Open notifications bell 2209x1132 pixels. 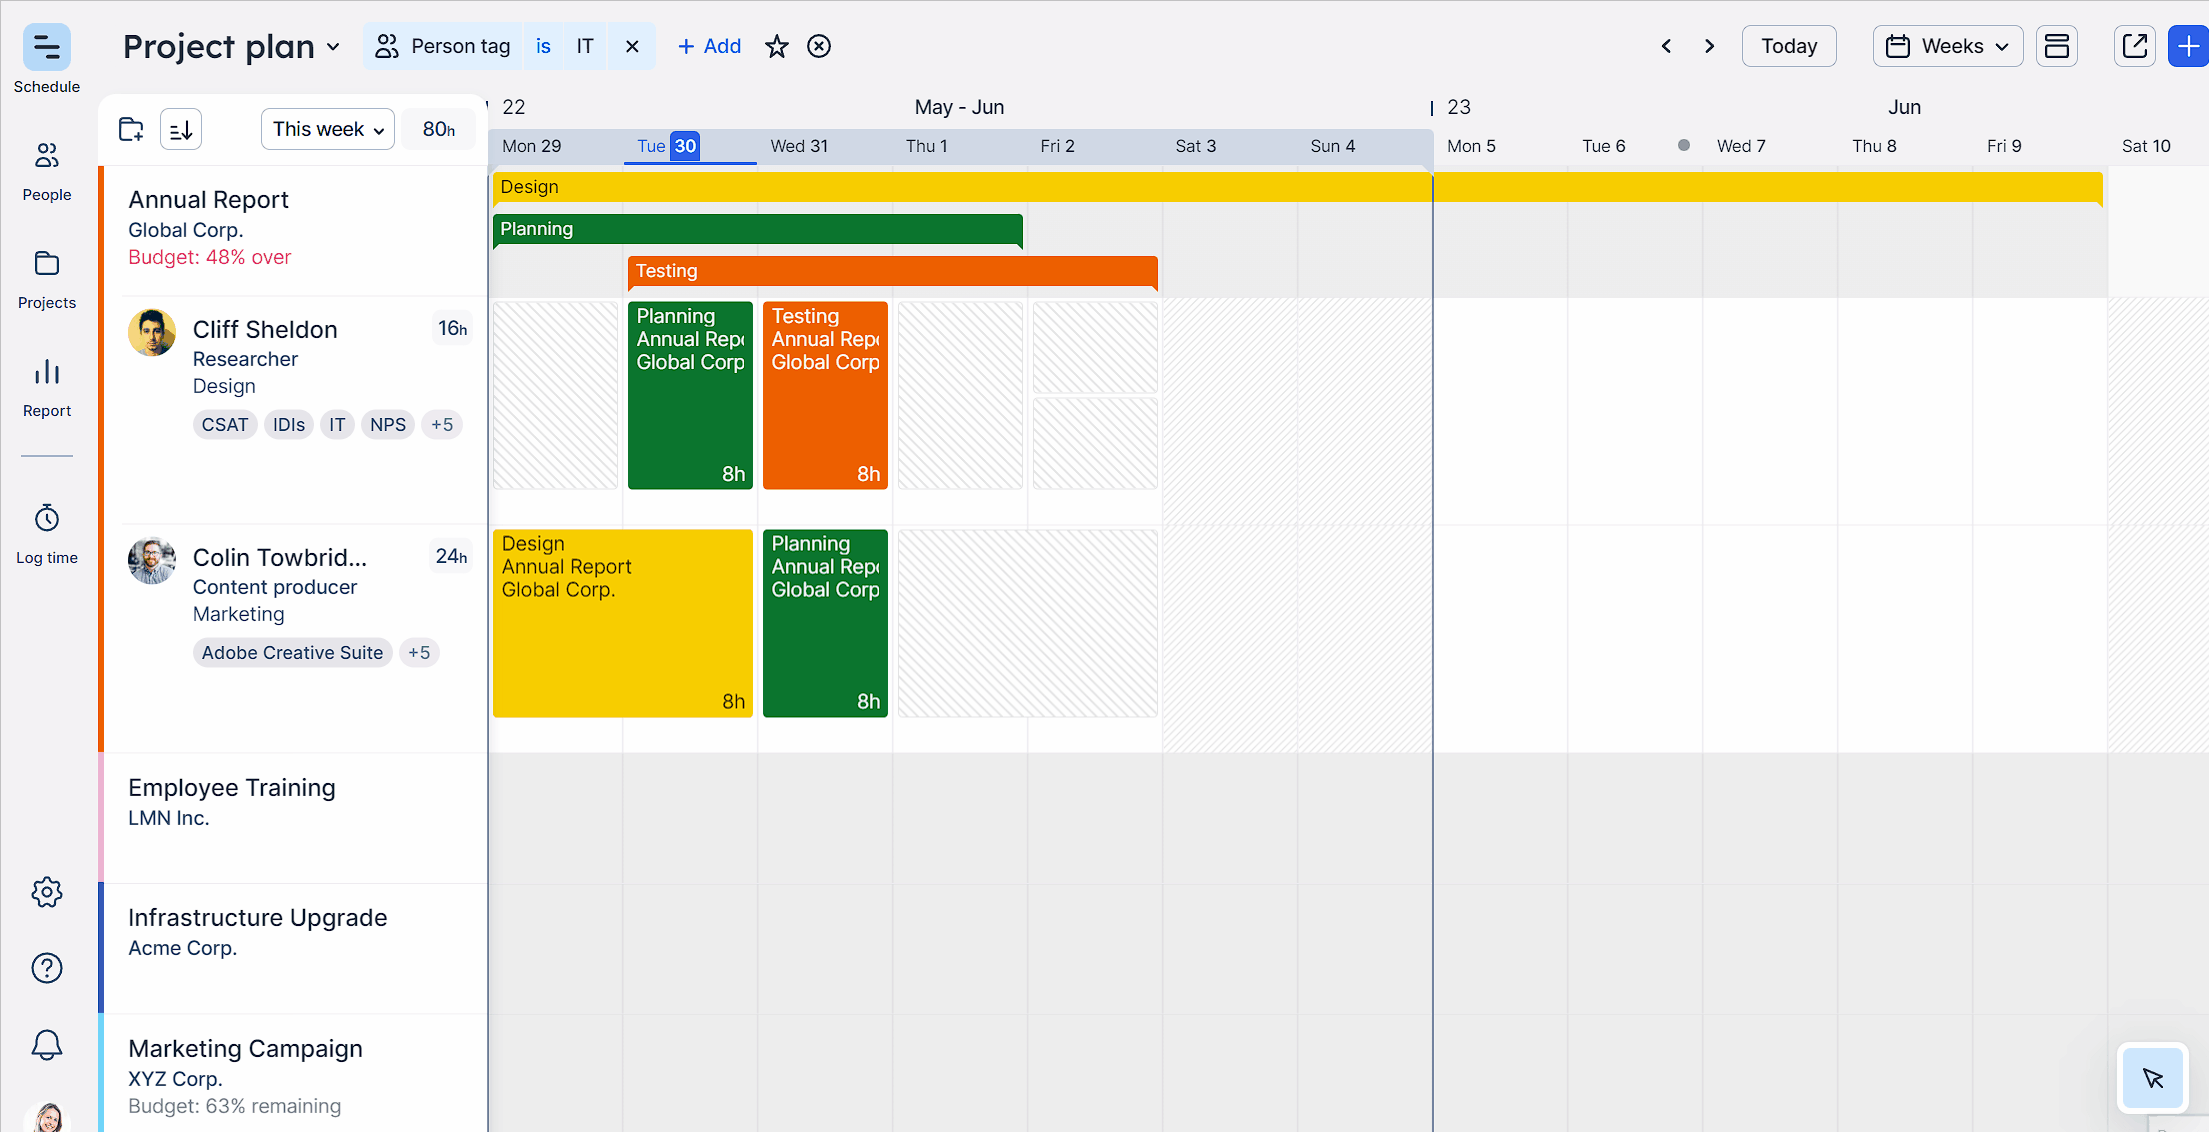coord(46,1044)
